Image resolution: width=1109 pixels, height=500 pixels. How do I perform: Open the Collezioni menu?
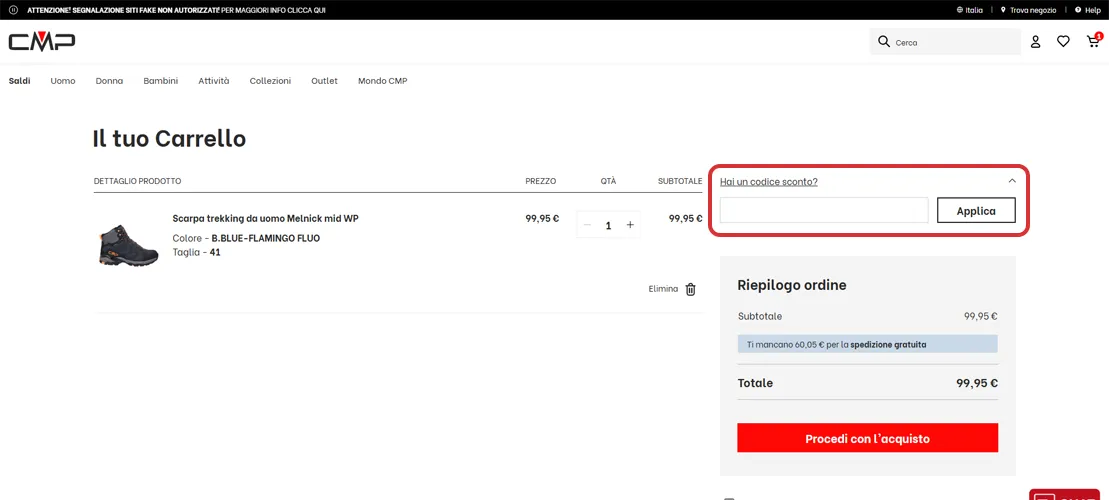(x=270, y=81)
